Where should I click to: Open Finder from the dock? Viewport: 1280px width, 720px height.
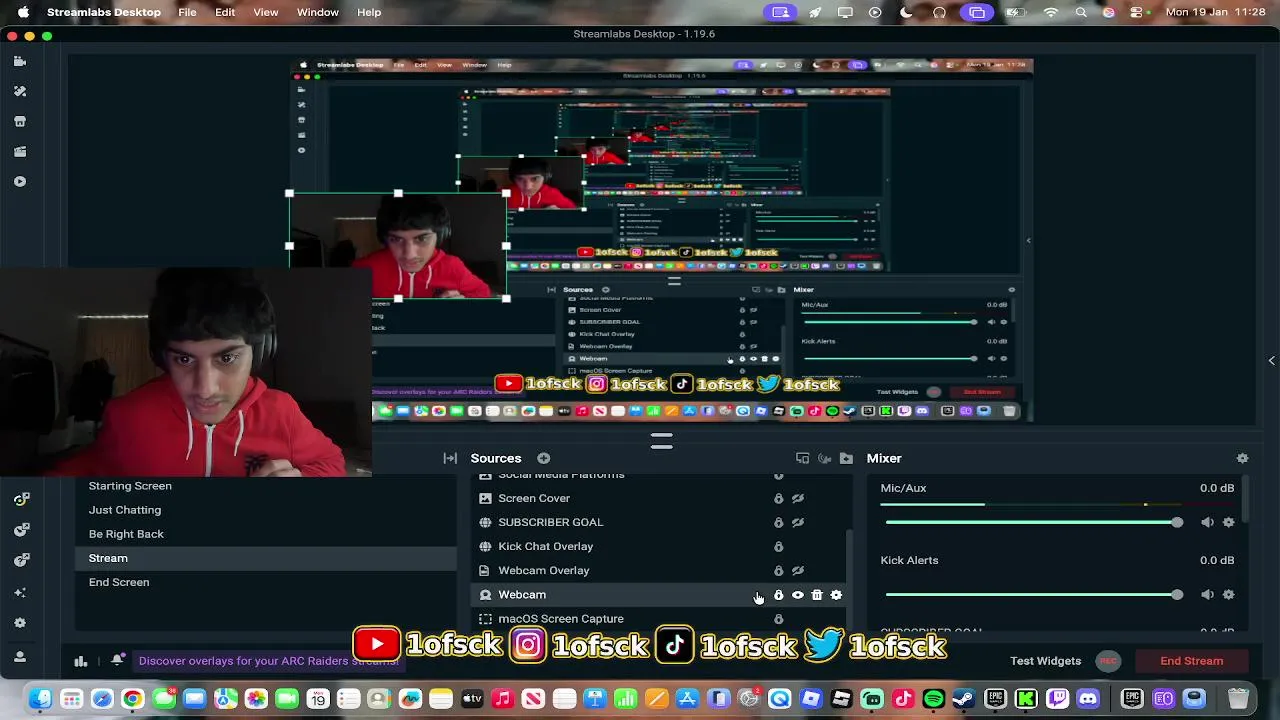[40, 699]
